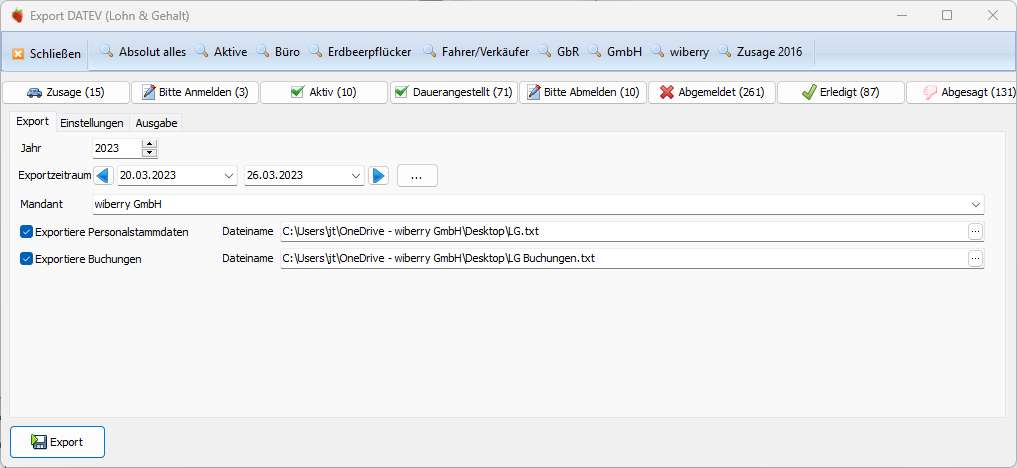Click the Export button
Screen dimensions: 1017x468
pos(57,442)
